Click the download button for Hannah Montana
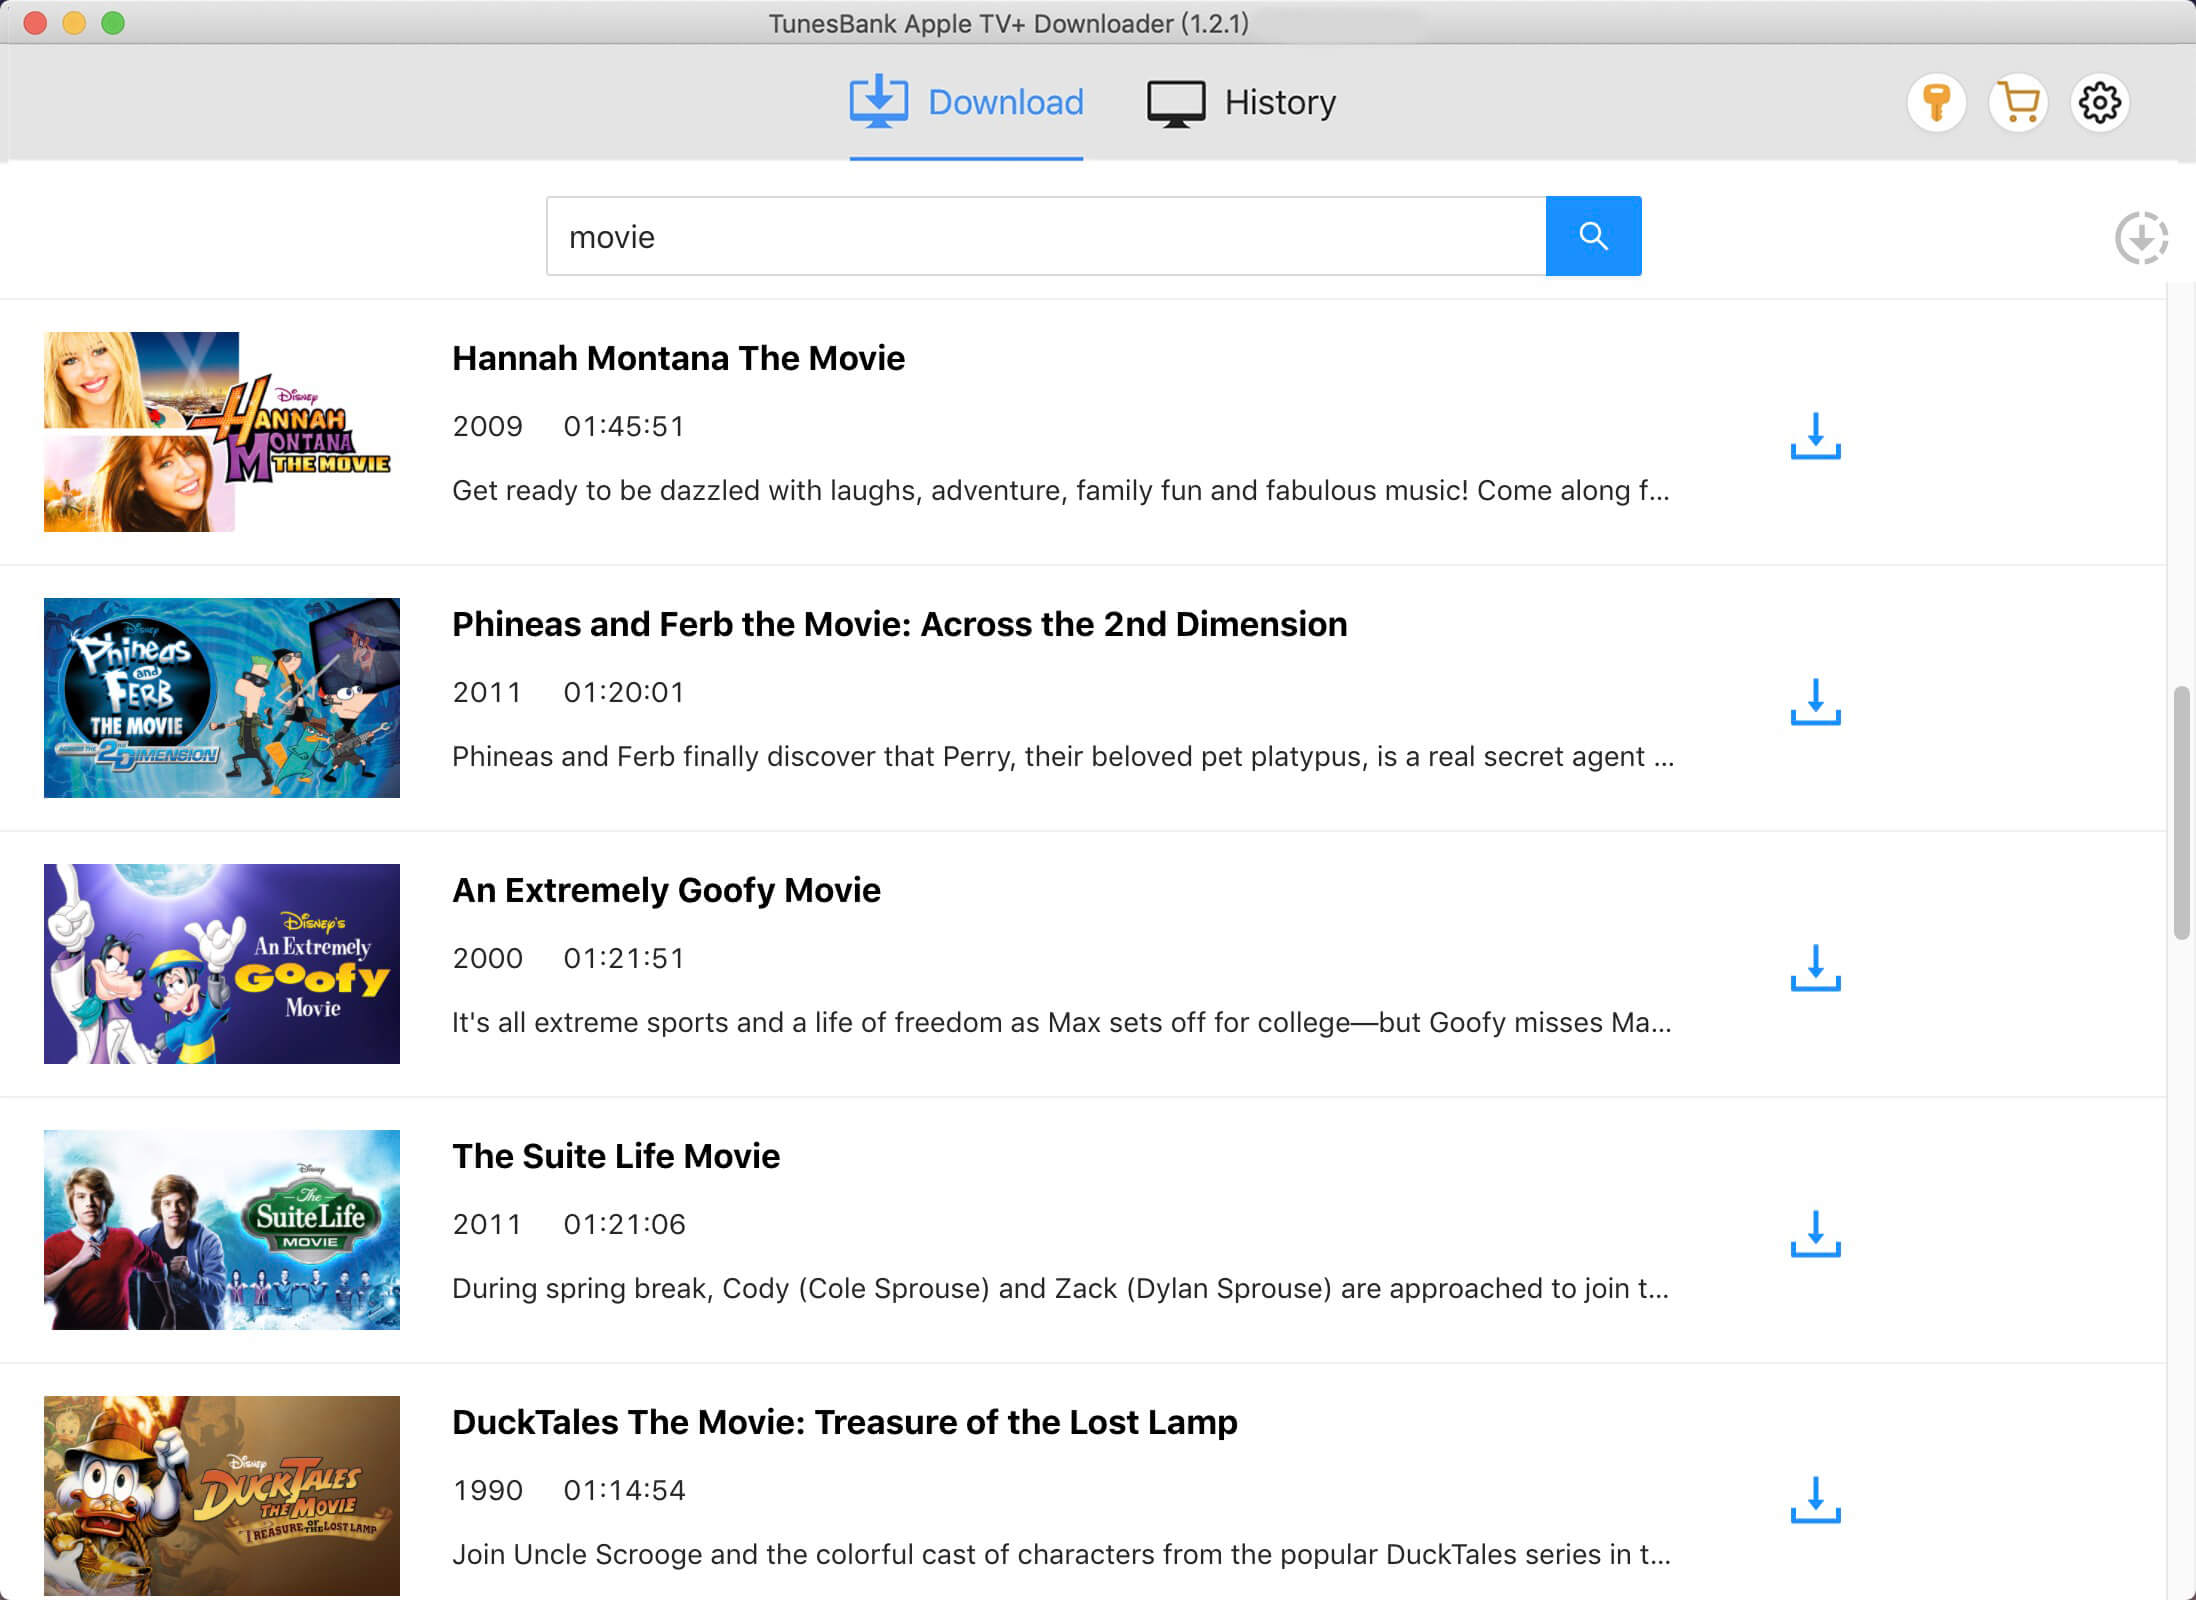The width and height of the screenshot is (2196, 1600). 1812,435
